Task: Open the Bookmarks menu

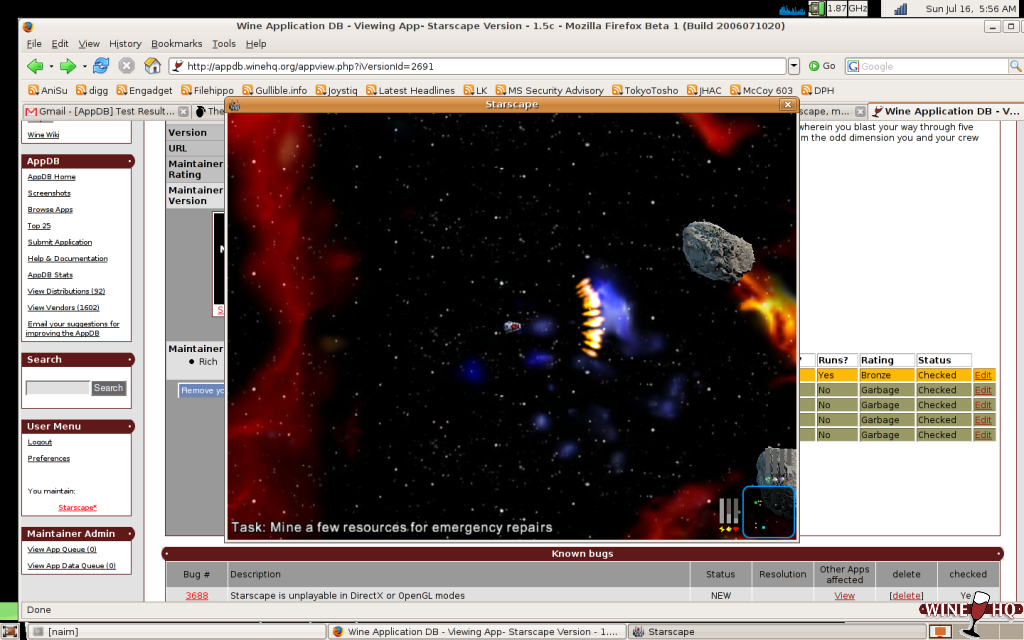Action: coord(176,44)
